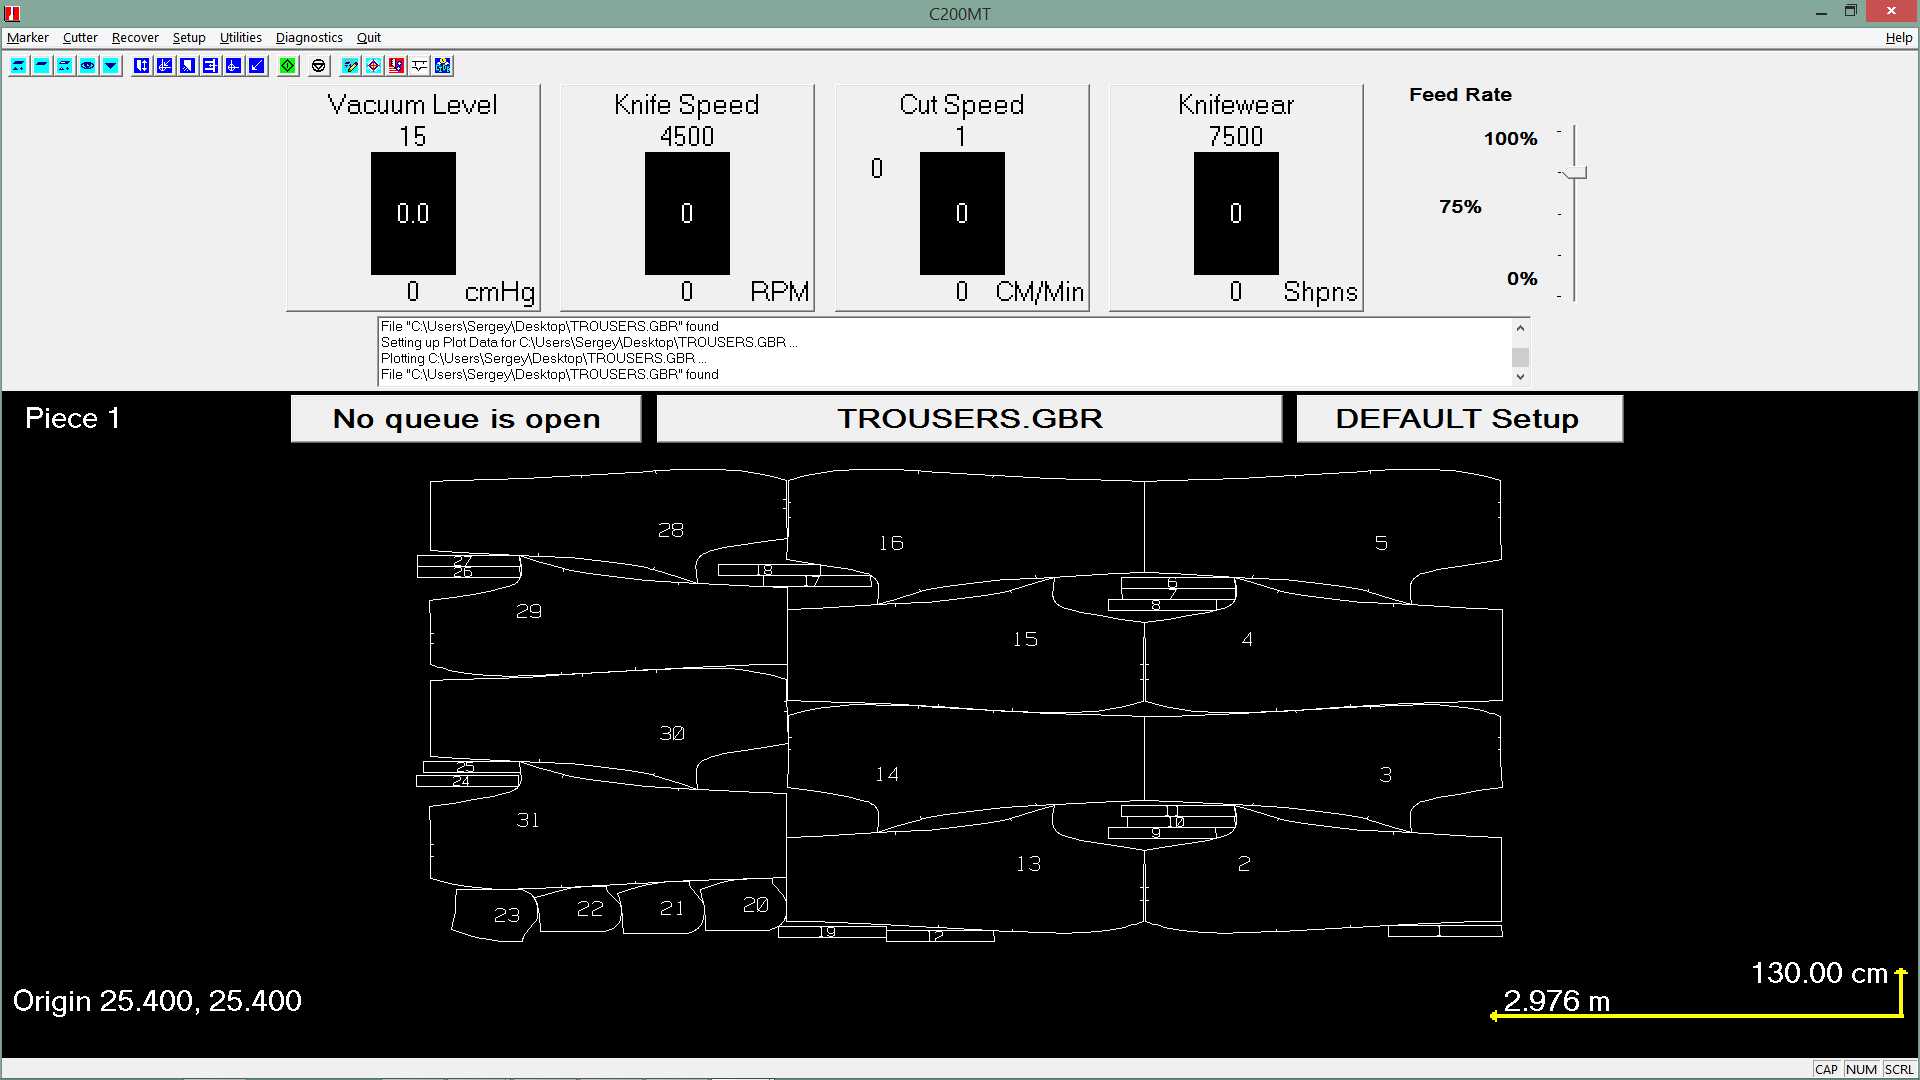The width and height of the screenshot is (1920, 1080).
Task: Click the green diamond start icon
Action: coord(288,65)
